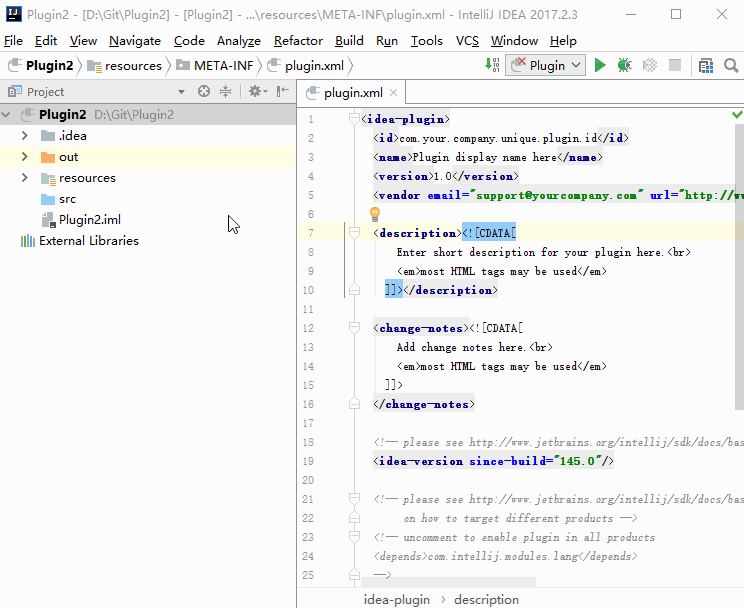Close the plugin.xml editor tab
Screen dimensions: 744x608
click(x=393, y=93)
